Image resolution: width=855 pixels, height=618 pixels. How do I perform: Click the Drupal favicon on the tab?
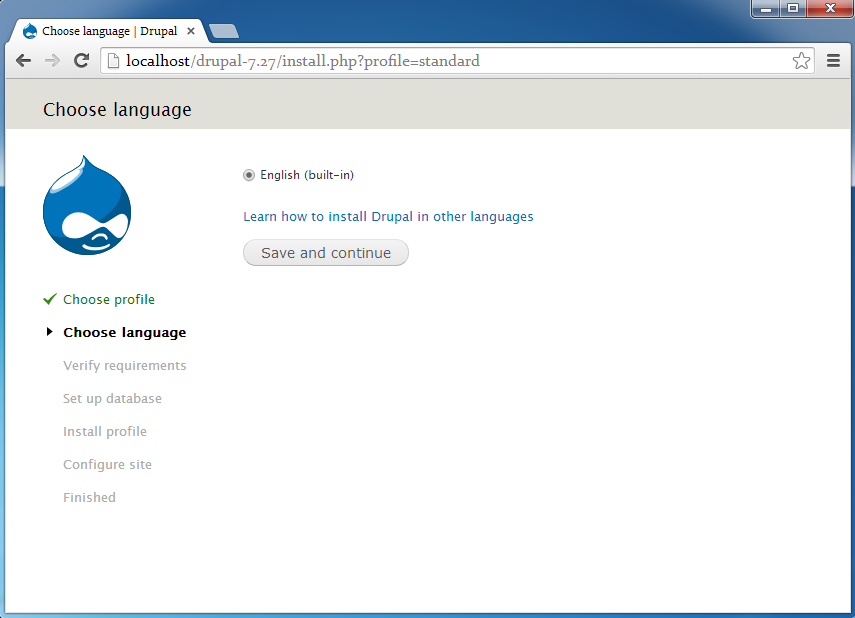coord(30,31)
